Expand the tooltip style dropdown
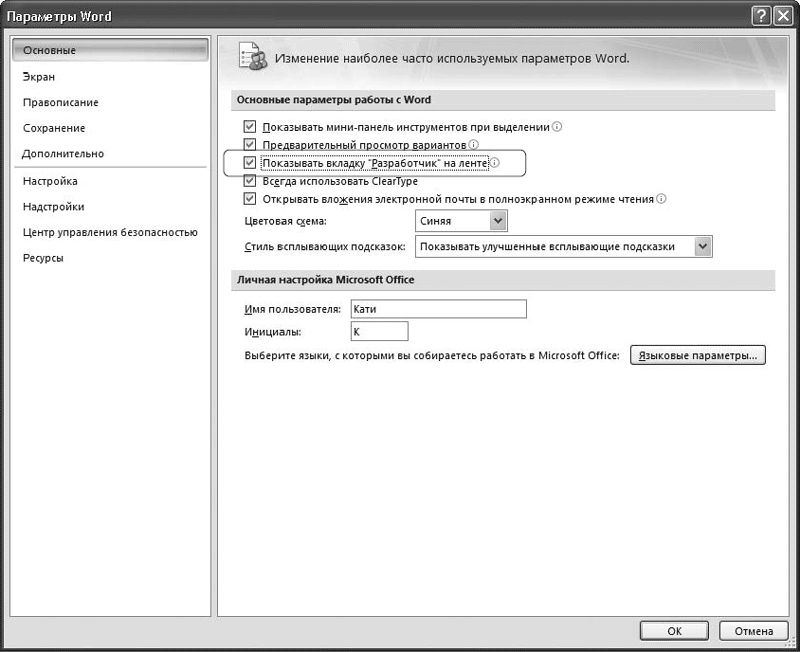Image resolution: width=800 pixels, height=652 pixels. coord(703,246)
